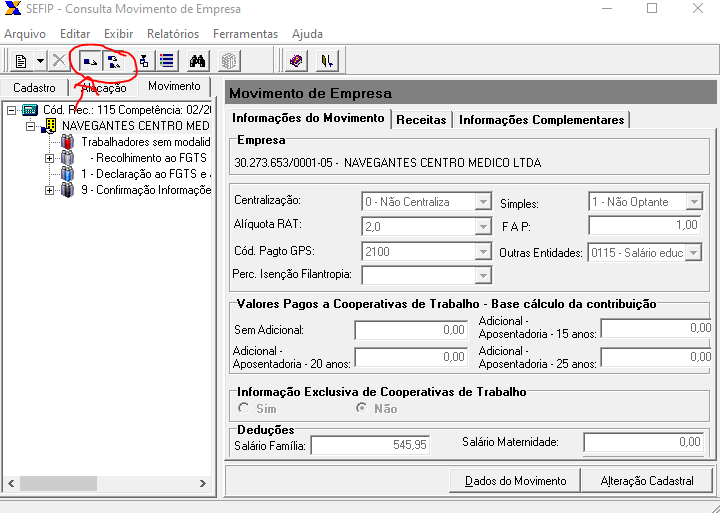Image resolution: width=720 pixels, height=513 pixels.
Task: Click the Sem Adicional value field
Action: pyautogui.click(x=411, y=330)
